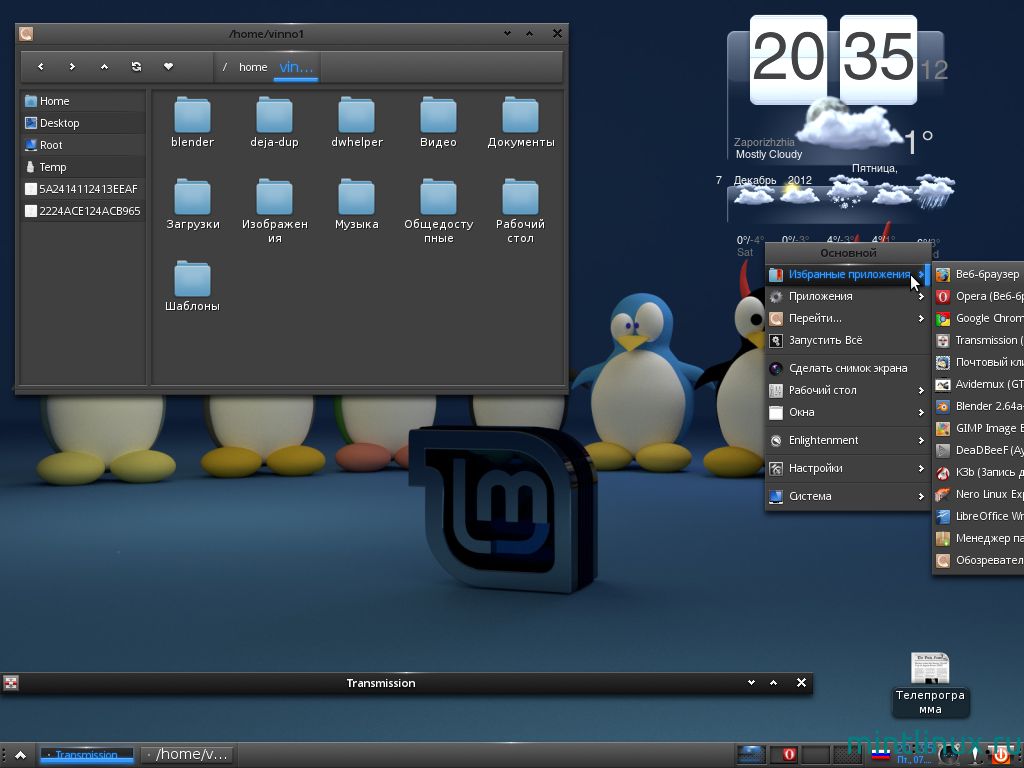
Task: Open volume 2224ACE124ACB965 in sidebar
Action: click(x=83, y=211)
